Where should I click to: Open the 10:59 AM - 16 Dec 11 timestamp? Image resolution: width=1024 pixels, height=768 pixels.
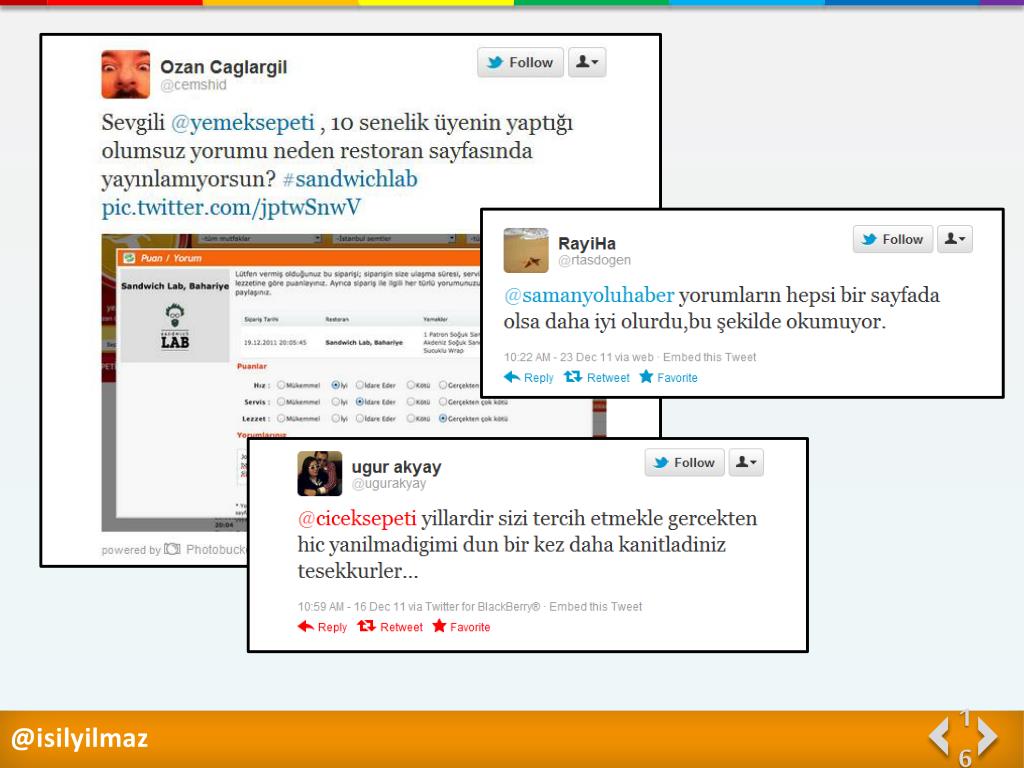tap(351, 607)
